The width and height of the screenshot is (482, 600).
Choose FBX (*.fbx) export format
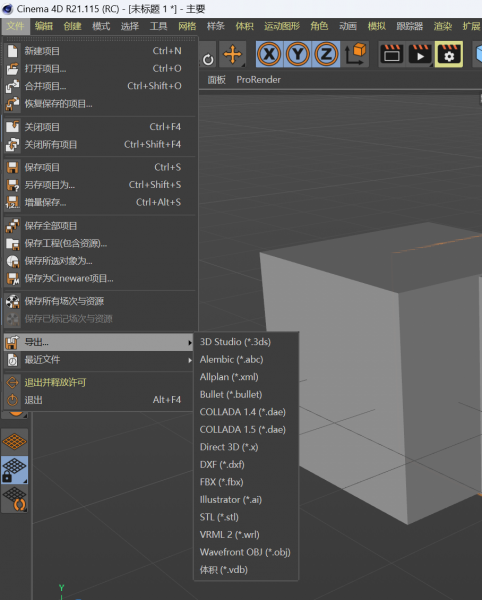click(221, 482)
